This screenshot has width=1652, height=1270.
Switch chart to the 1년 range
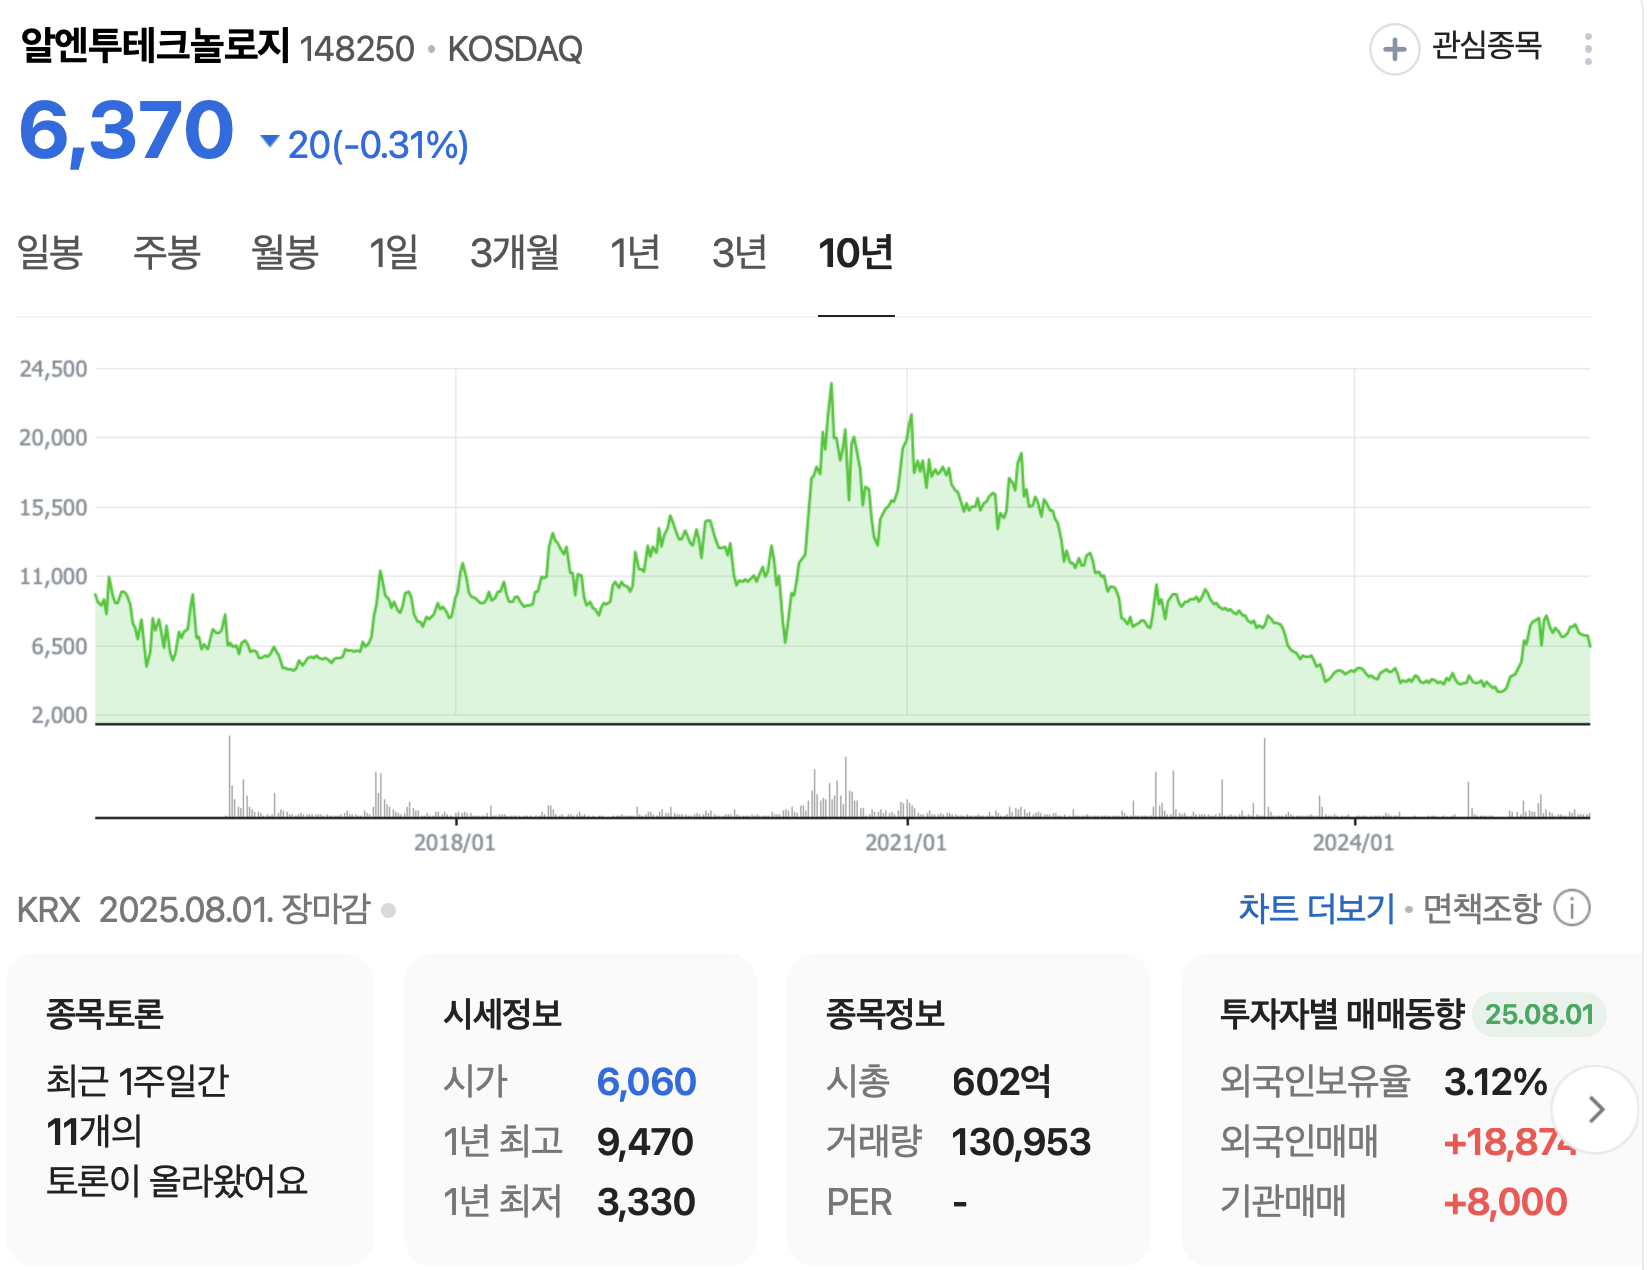click(x=636, y=252)
